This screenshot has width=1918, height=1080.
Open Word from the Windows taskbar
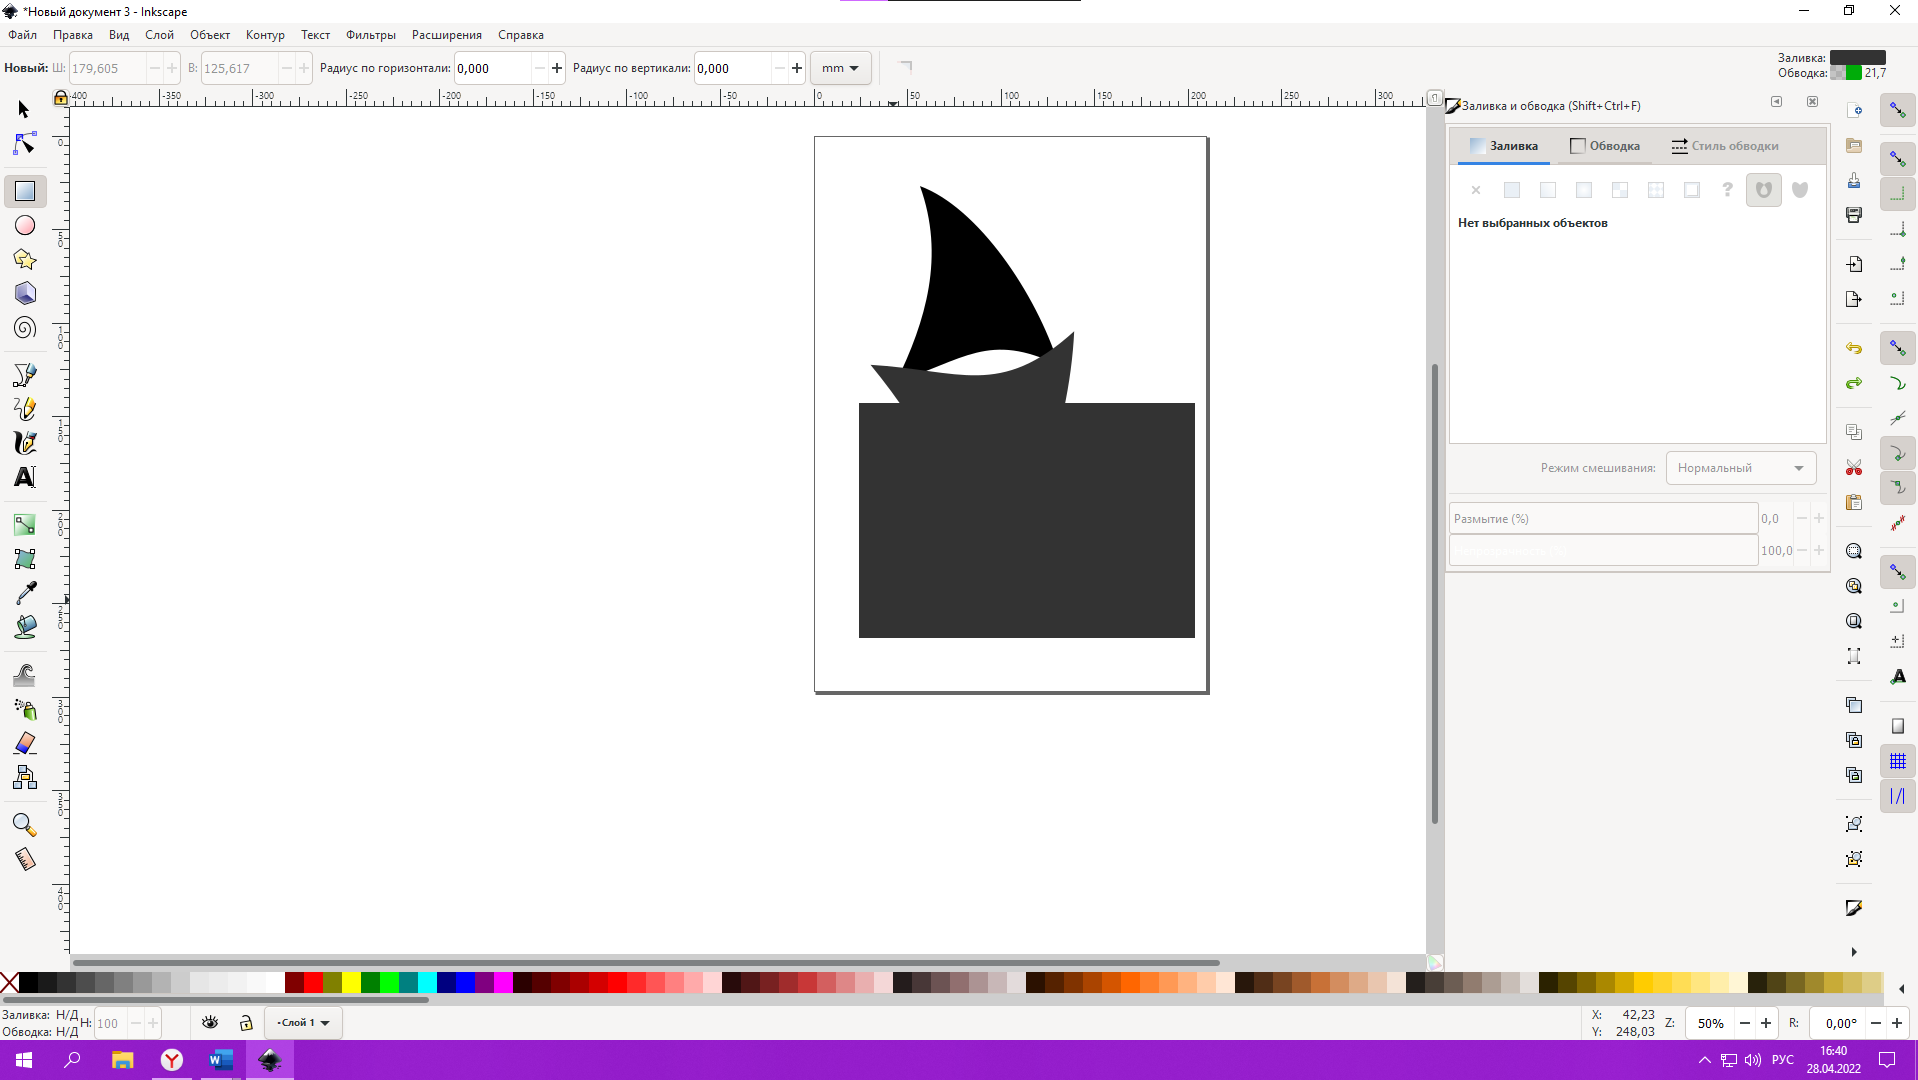pos(221,1060)
